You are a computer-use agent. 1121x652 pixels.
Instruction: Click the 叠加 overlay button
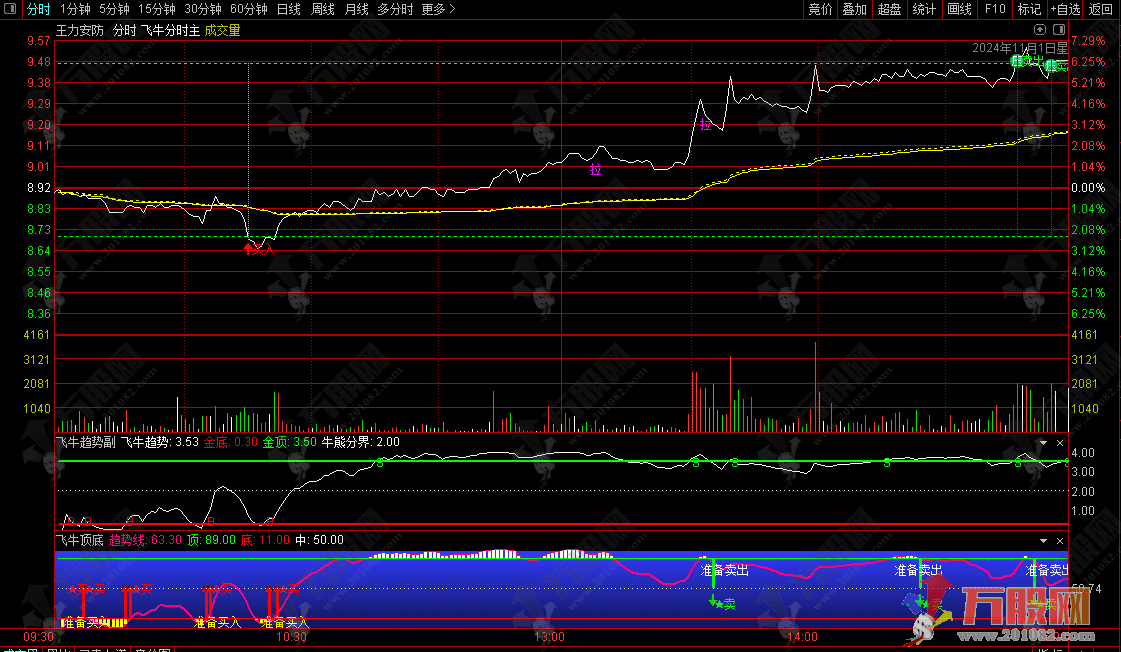(x=854, y=9)
